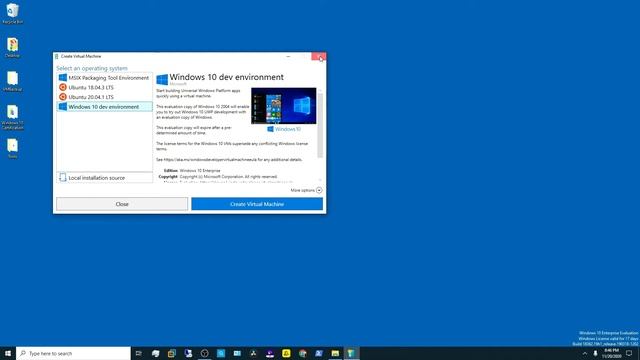Click the Close button in dialog
This screenshot has width=640, height=360.
(122, 204)
